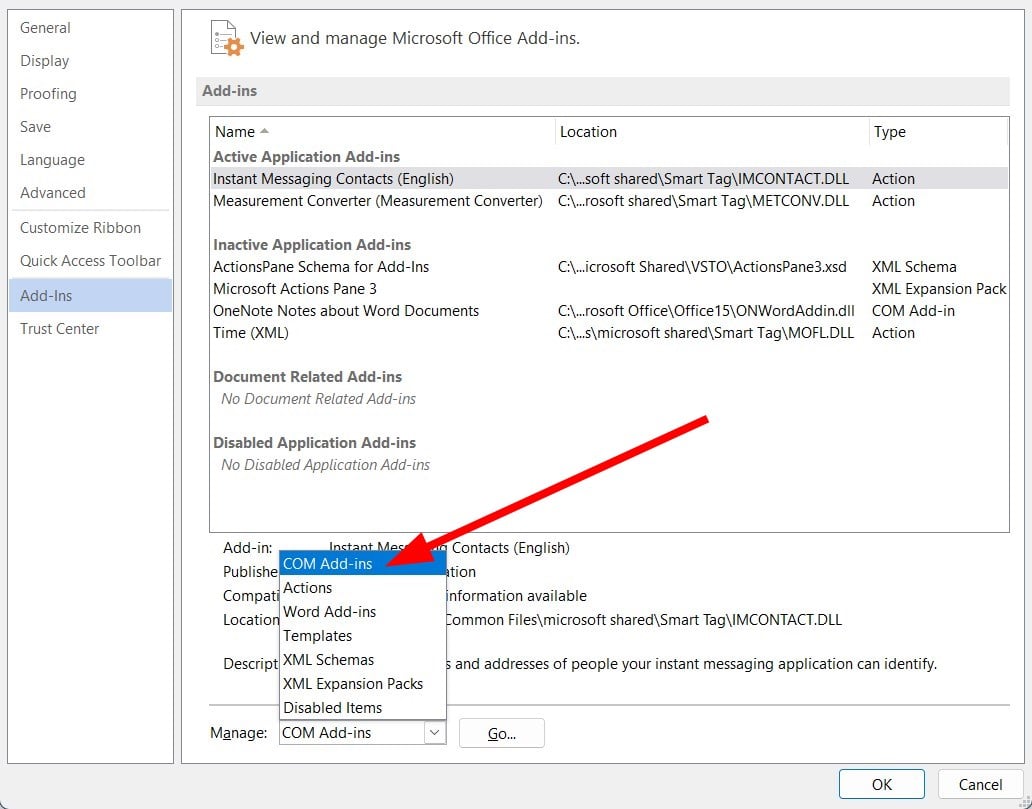Choose Disabled Items in the dropdown list
Image resolution: width=1032 pixels, height=809 pixels.
click(x=333, y=708)
